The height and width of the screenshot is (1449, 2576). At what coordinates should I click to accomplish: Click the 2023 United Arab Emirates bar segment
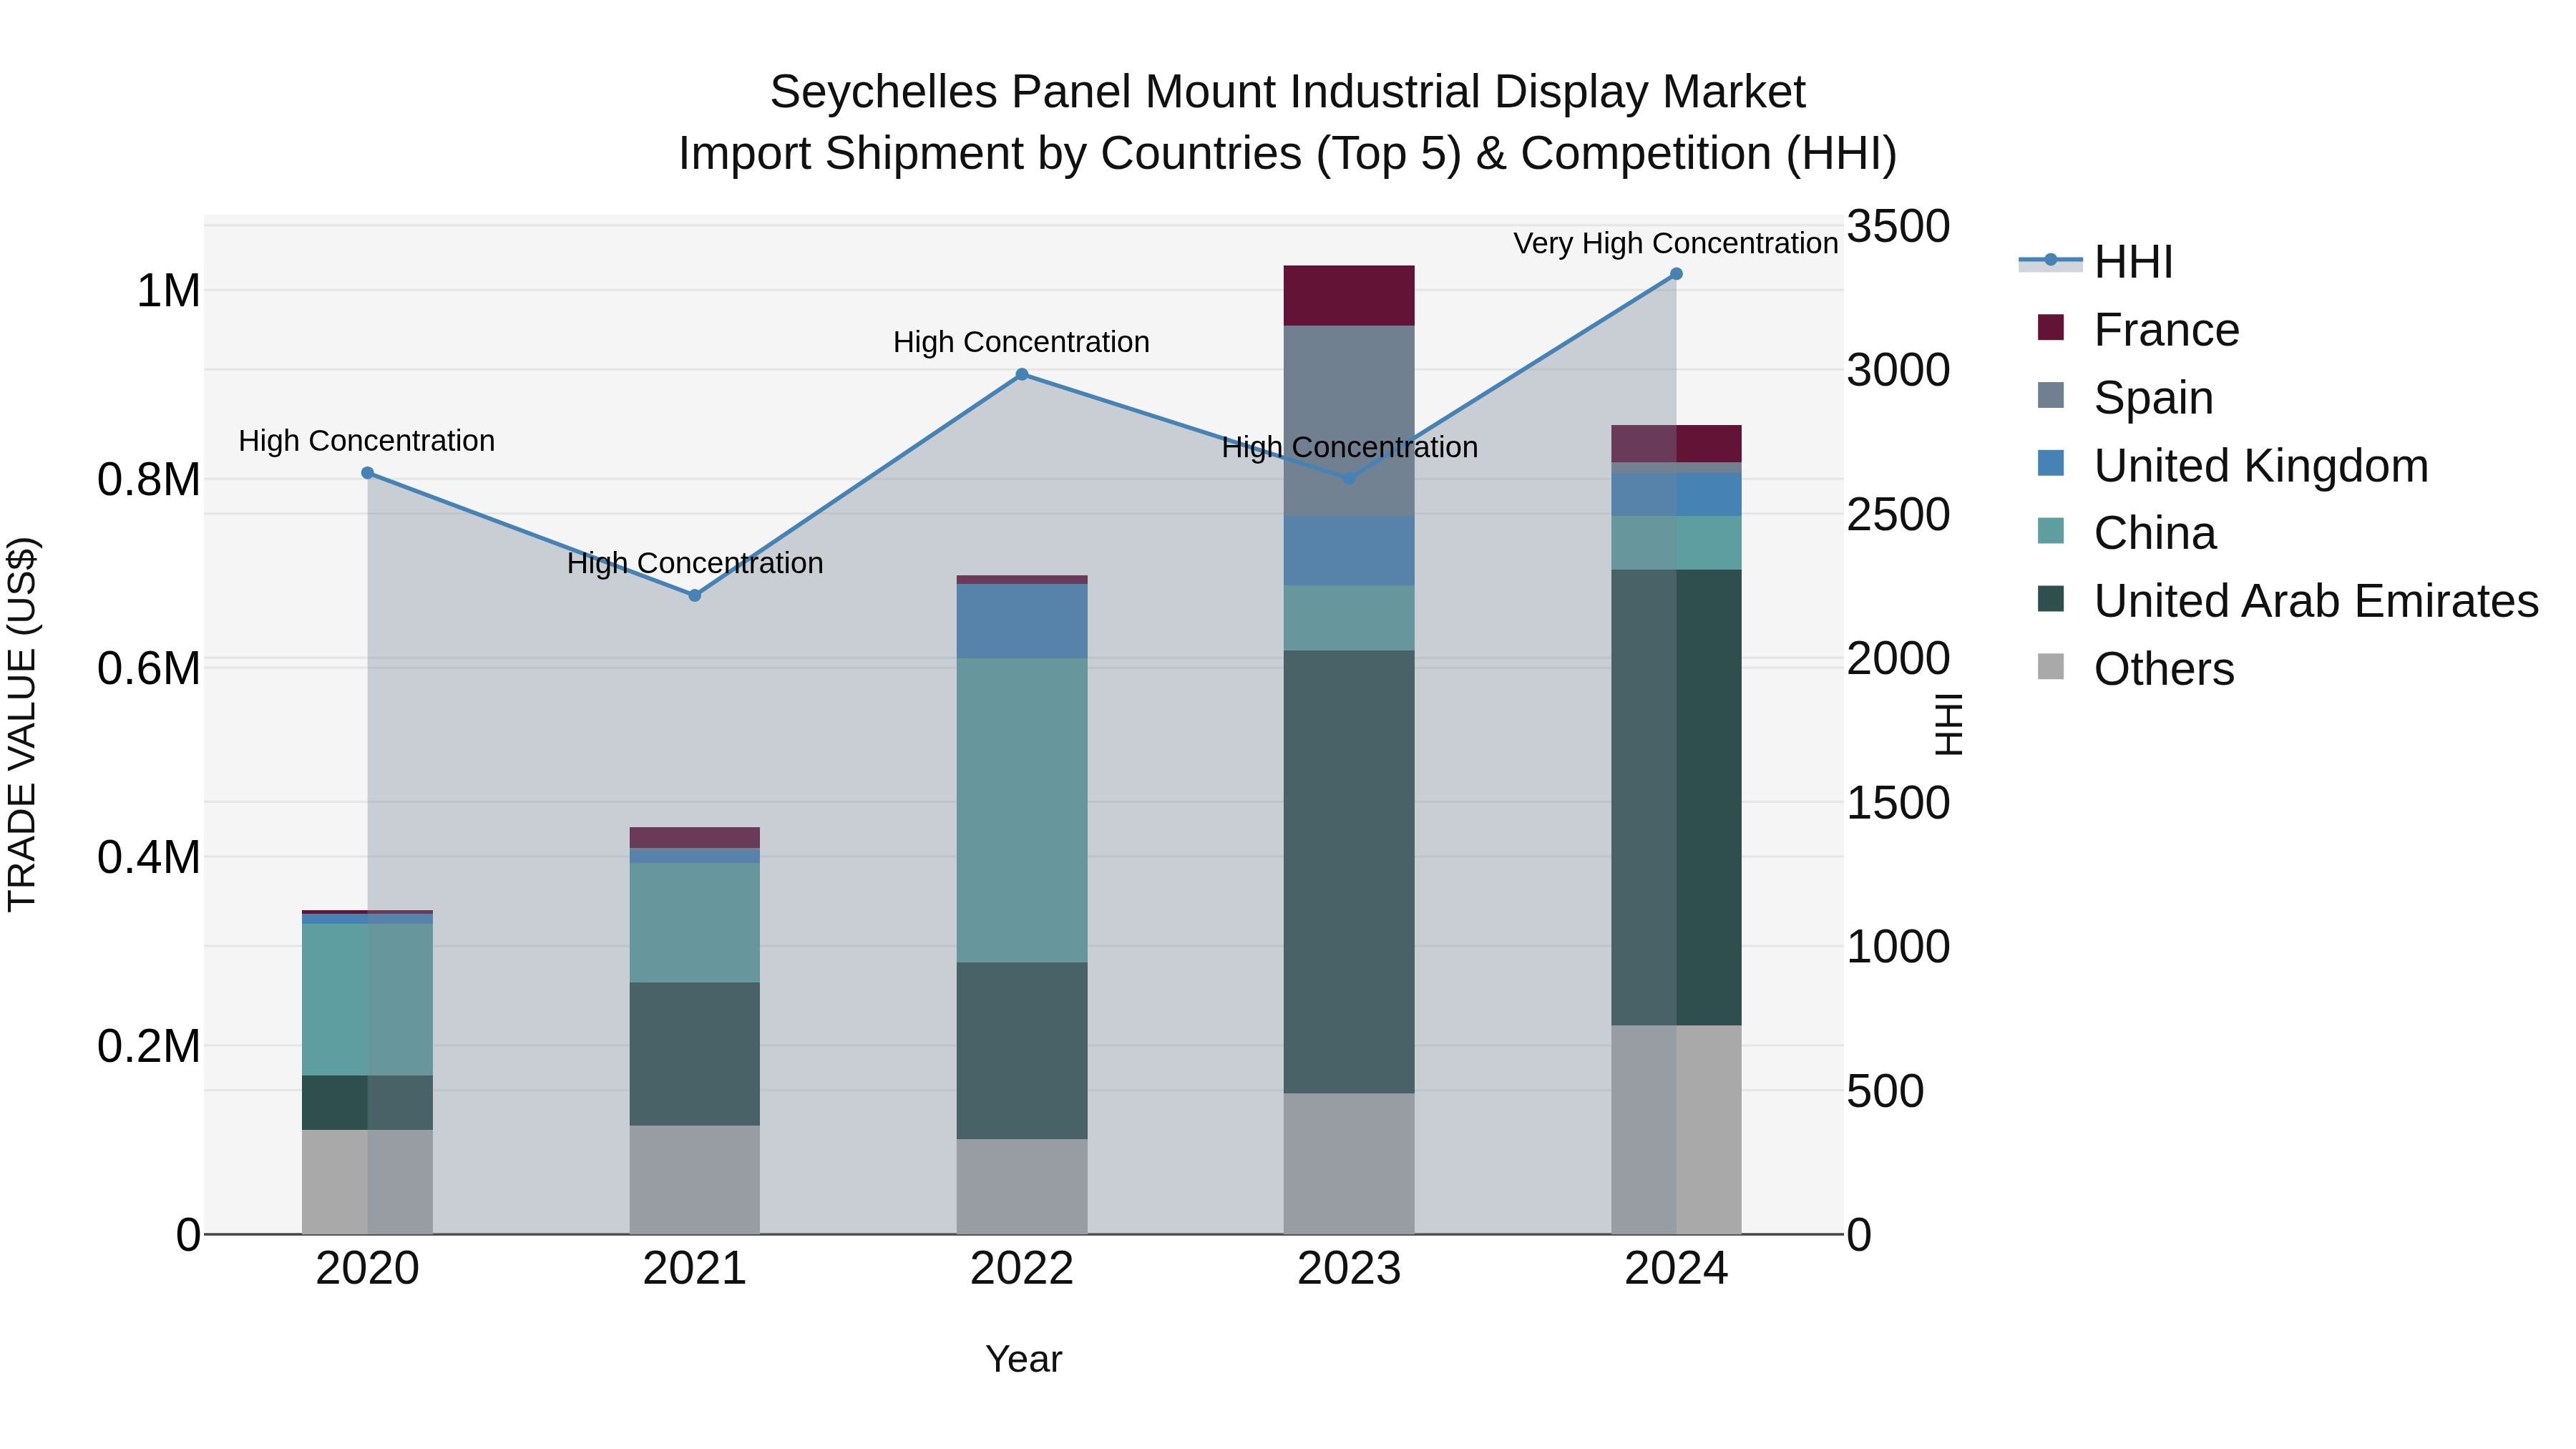(1349, 872)
